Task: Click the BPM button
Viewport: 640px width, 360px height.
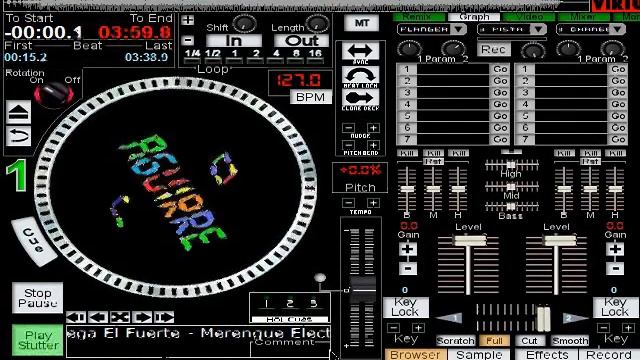Action: click(311, 97)
